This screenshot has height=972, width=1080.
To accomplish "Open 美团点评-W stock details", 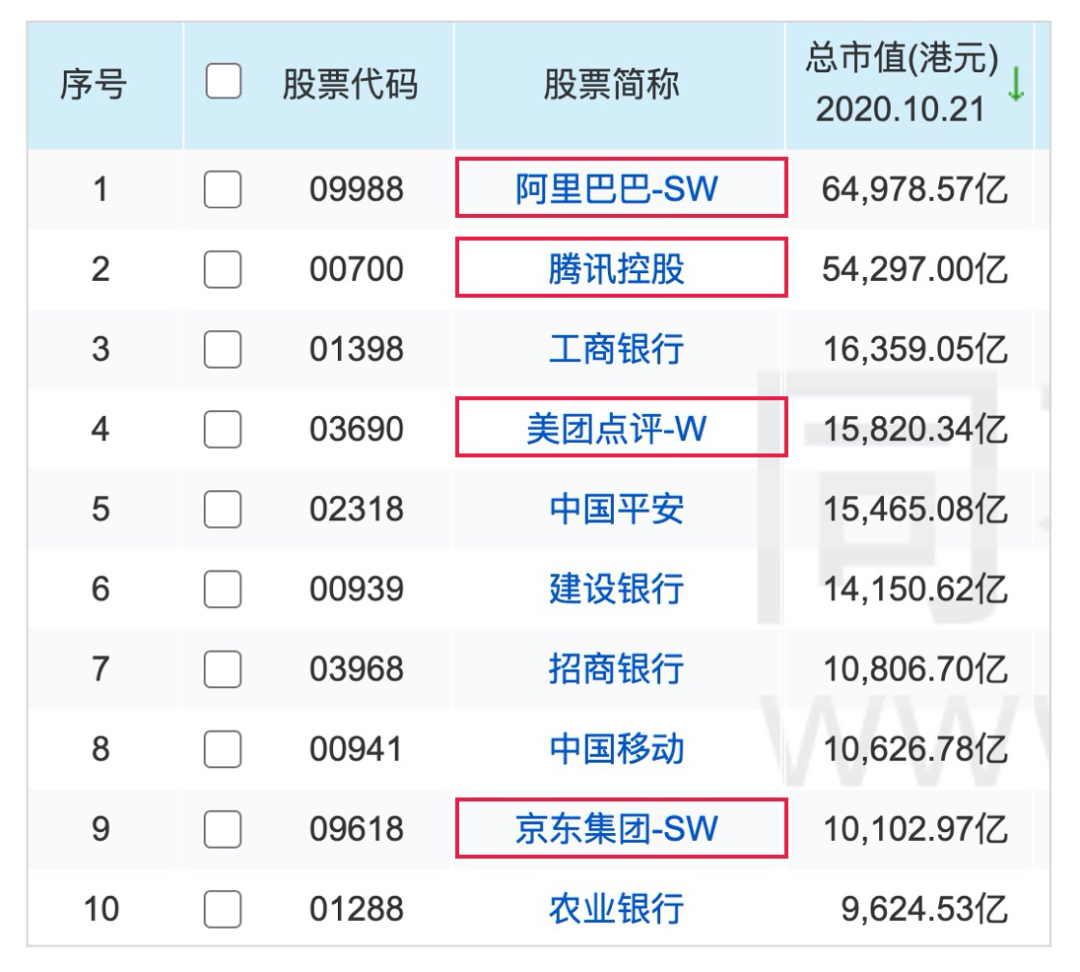I will pyautogui.click(x=616, y=429).
